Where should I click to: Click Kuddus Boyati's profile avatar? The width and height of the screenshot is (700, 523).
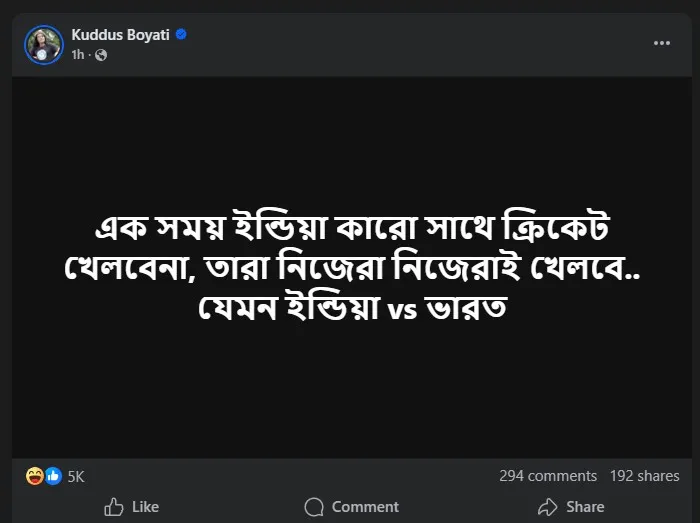pos(44,45)
